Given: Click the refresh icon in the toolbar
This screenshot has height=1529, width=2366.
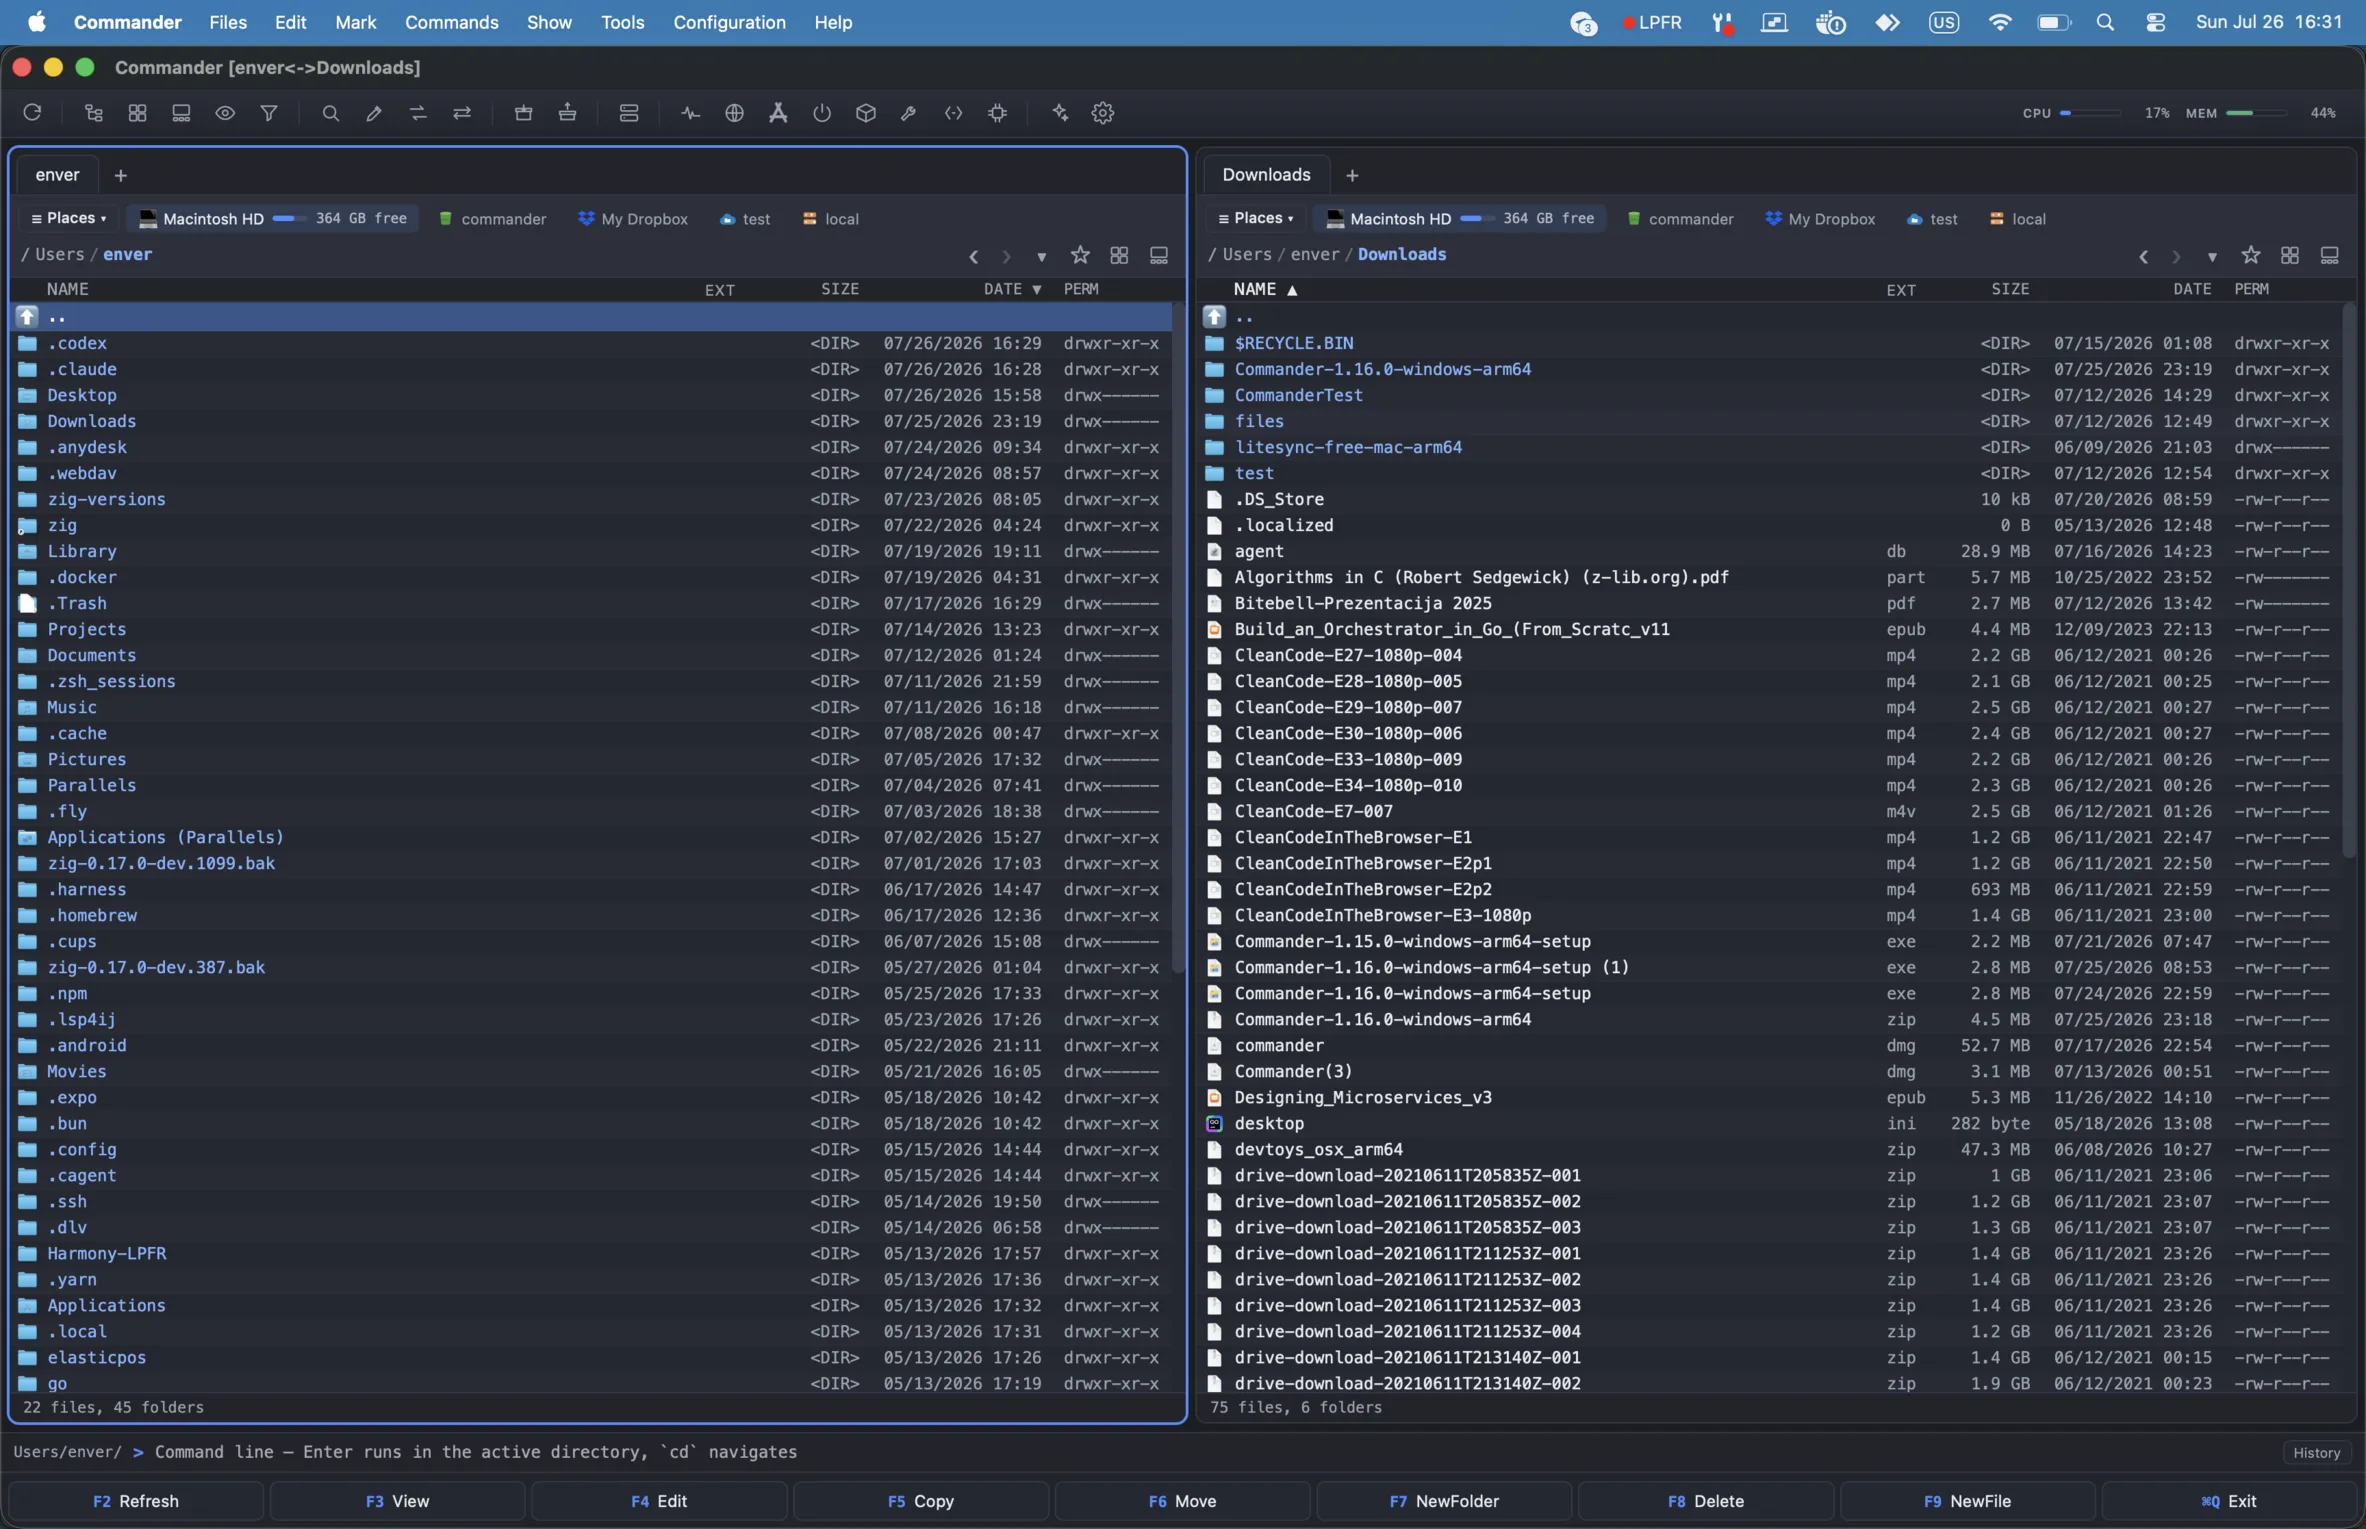Looking at the screenshot, I should coord(32,113).
